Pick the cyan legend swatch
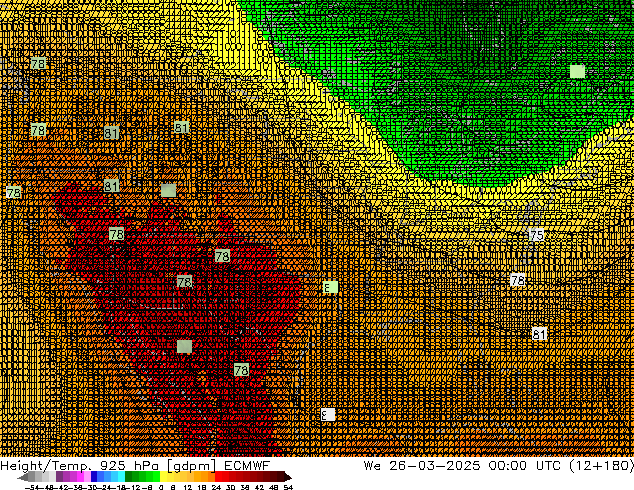This screenshot has width=634, height=490. coord(121,477)
